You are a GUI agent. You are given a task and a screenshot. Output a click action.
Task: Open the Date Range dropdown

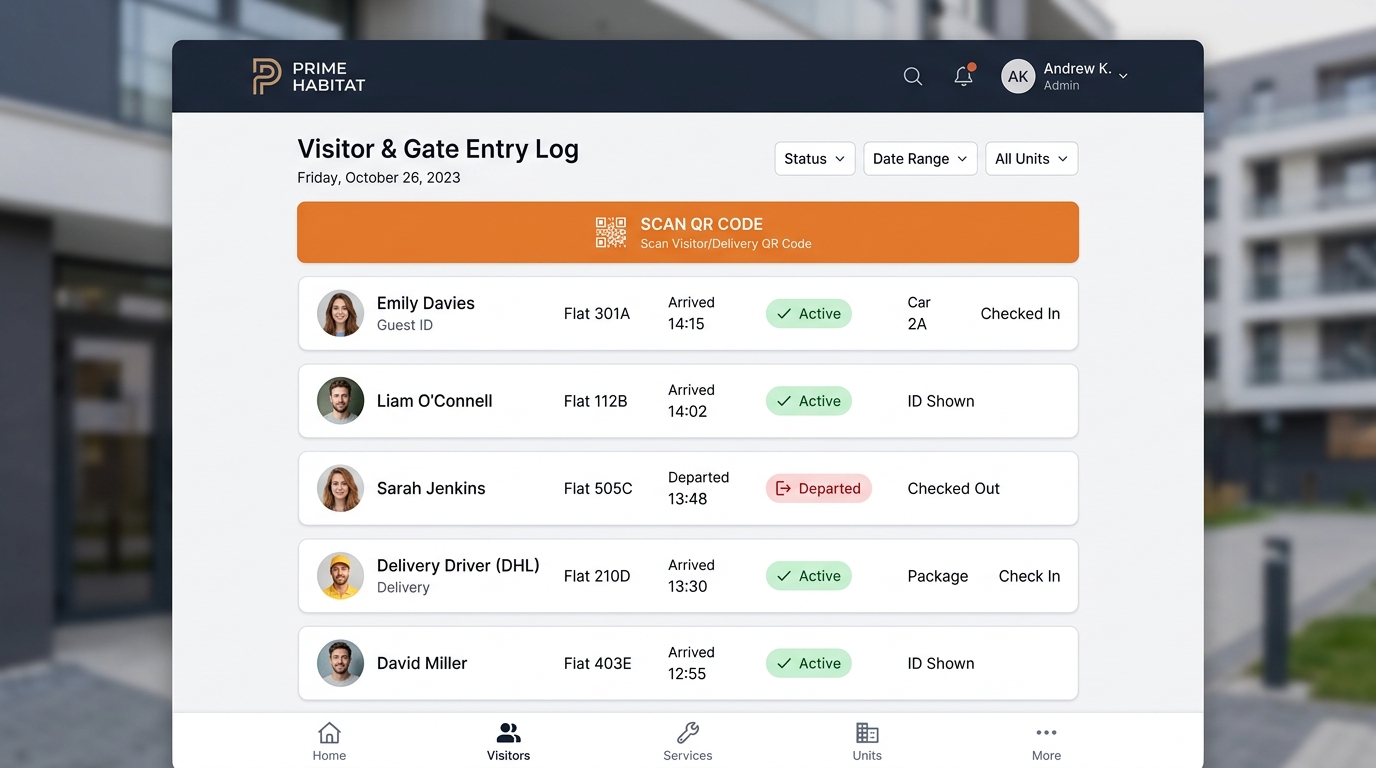tap(920, 159)
